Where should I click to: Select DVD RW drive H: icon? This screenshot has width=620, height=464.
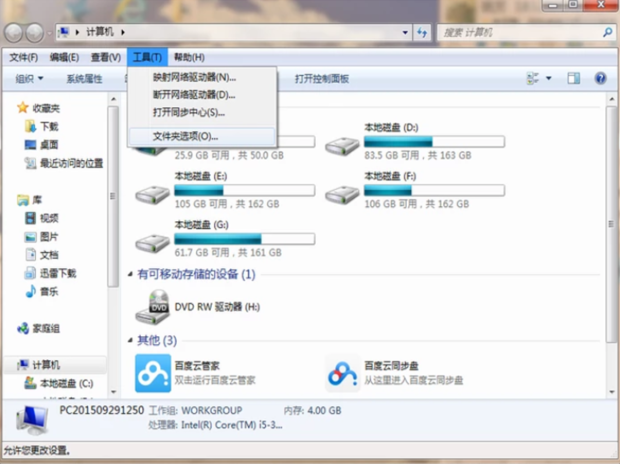coord(153,307)
